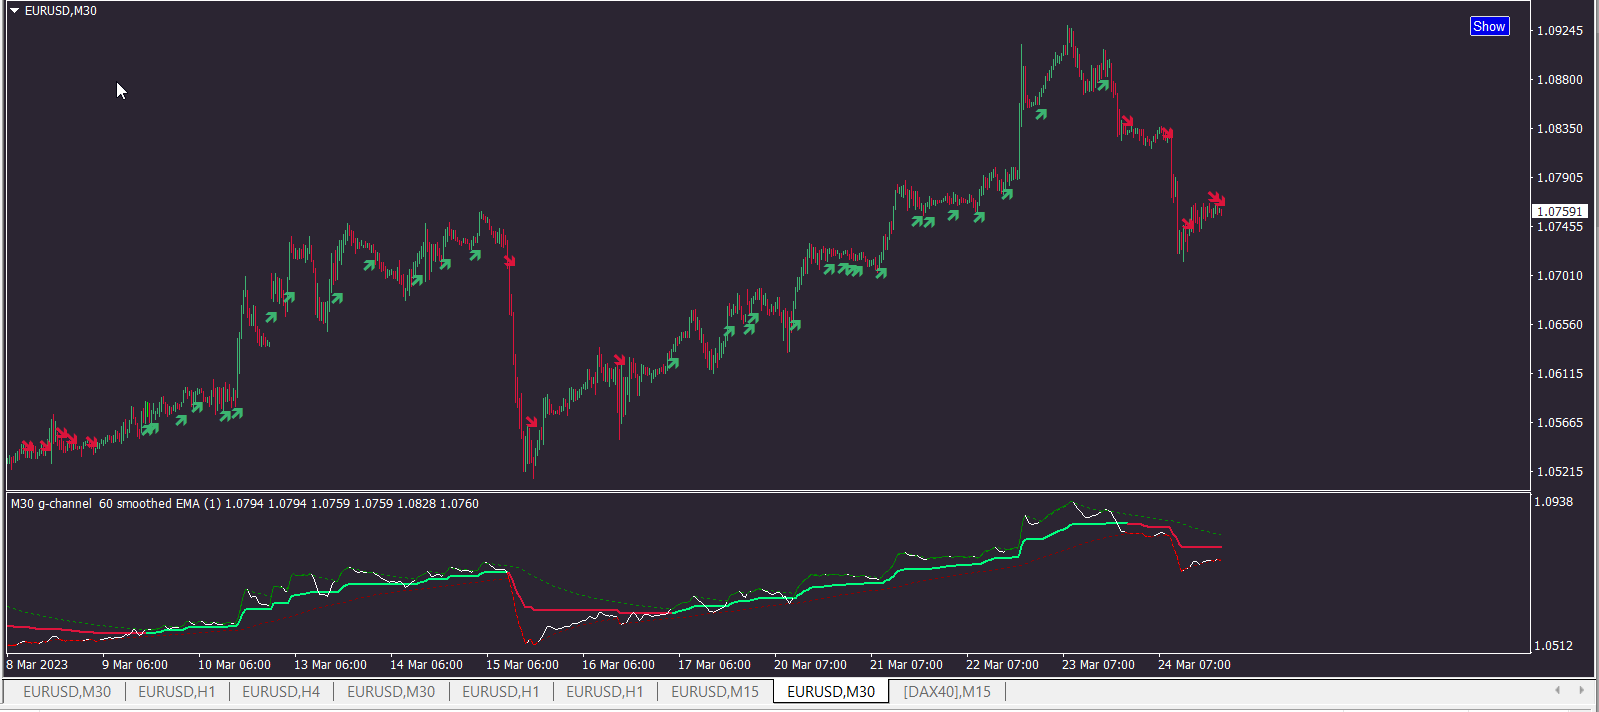Click the right tab-scroll arrow

tap(1581, 690)
